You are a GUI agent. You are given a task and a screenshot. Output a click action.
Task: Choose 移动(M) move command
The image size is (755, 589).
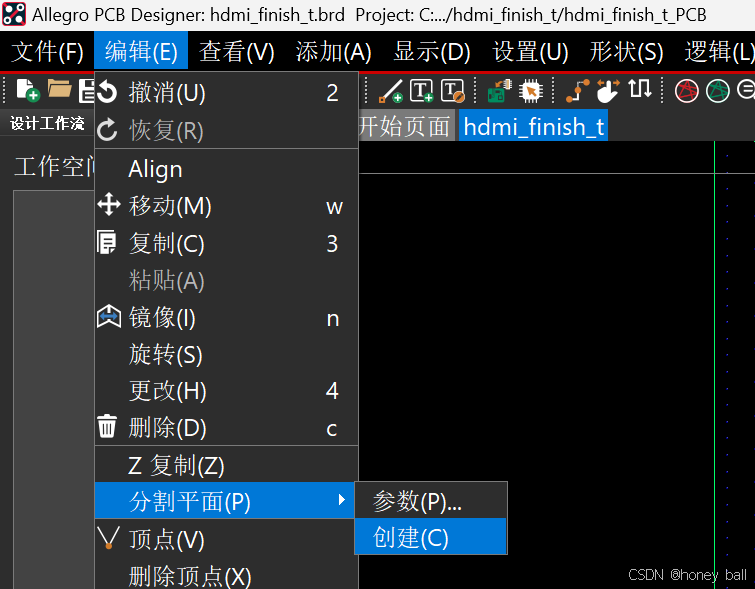[x=226, y=206]
